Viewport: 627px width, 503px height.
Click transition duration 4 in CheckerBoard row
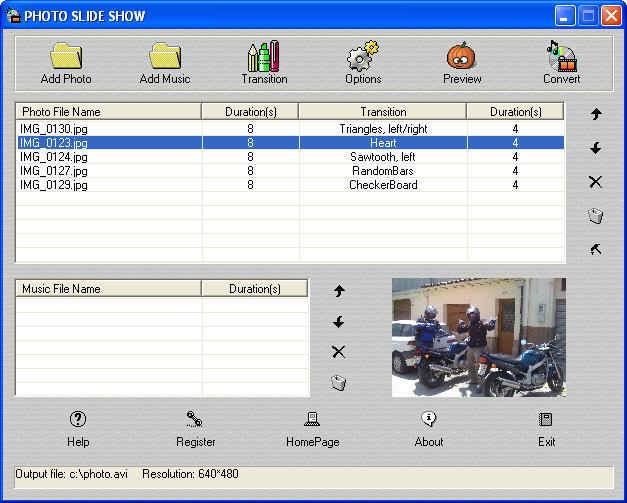click(515, 185)
